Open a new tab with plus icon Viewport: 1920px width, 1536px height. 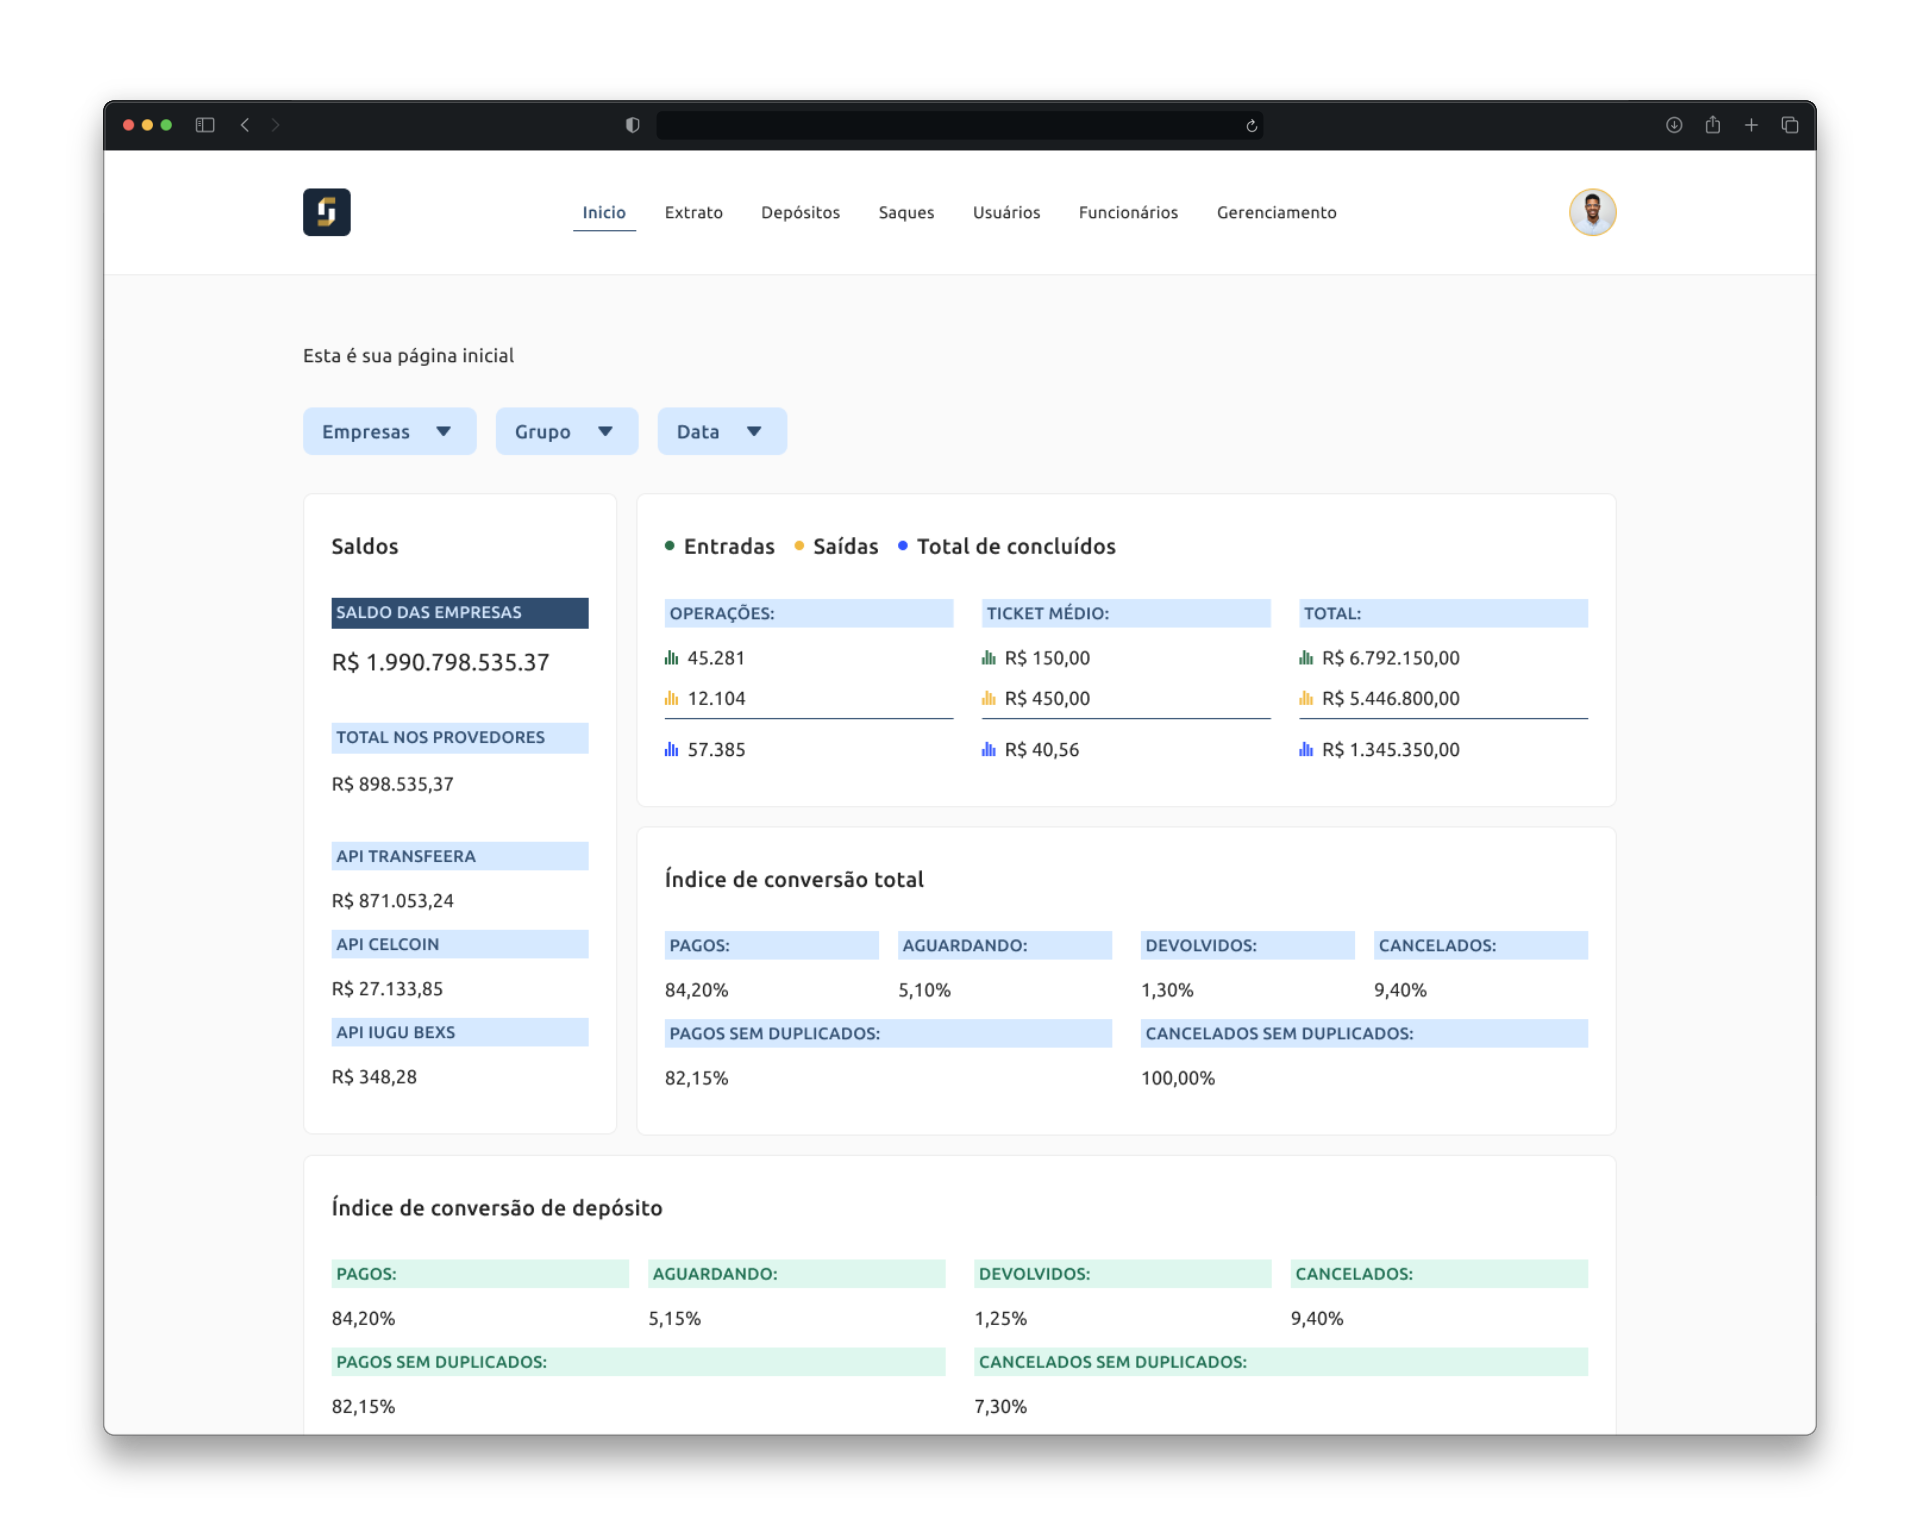[1751, 125]
